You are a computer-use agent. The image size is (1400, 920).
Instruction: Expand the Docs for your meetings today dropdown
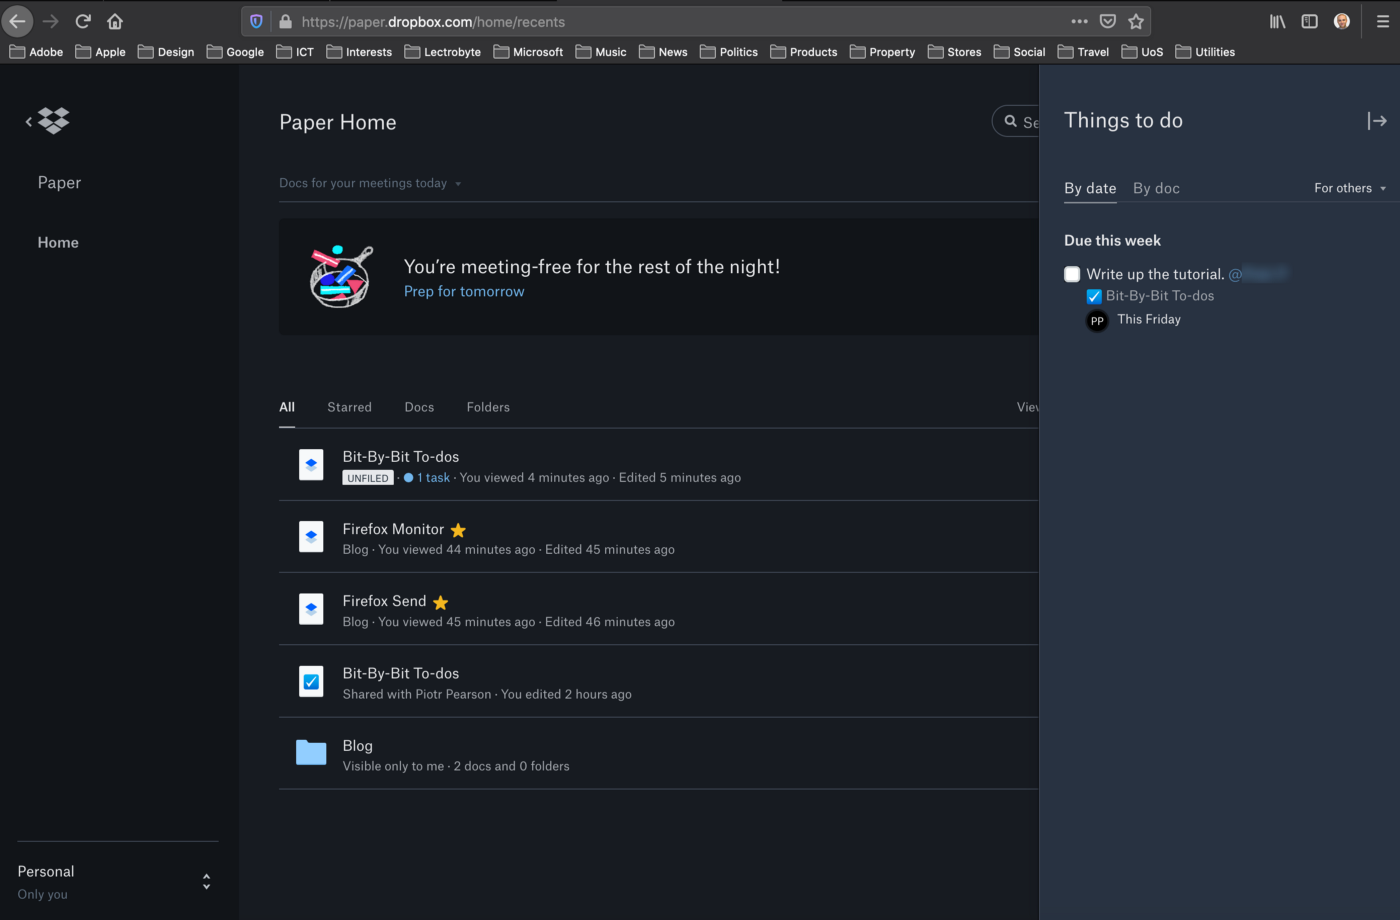370,183
